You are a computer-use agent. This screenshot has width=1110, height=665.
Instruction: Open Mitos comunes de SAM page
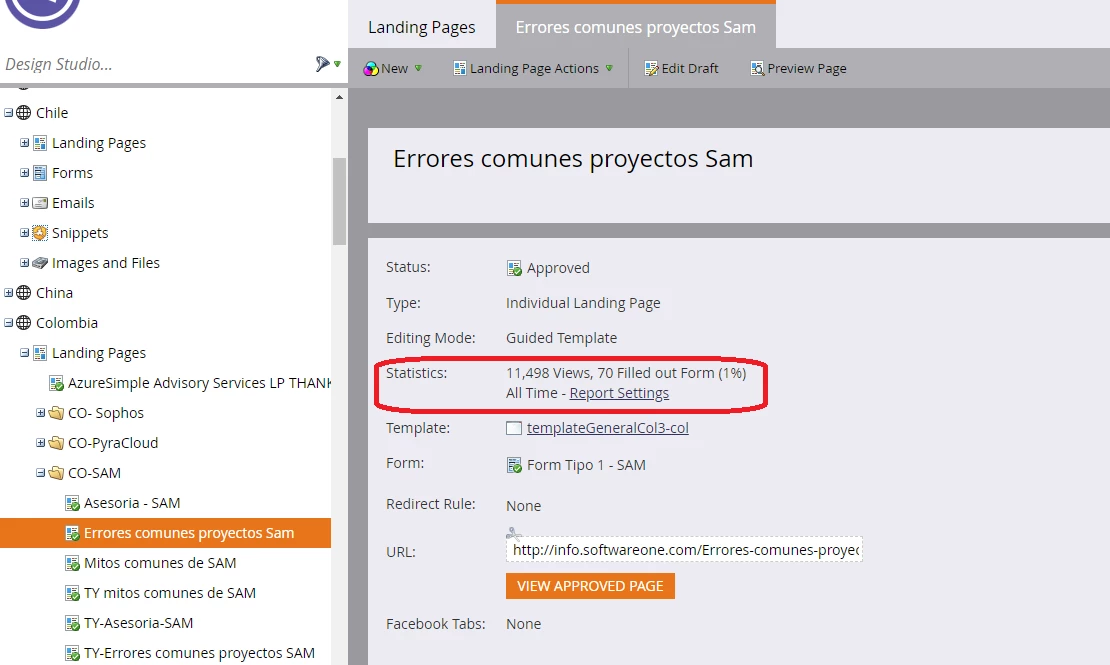pyautogui.click(x=160, y=563)
